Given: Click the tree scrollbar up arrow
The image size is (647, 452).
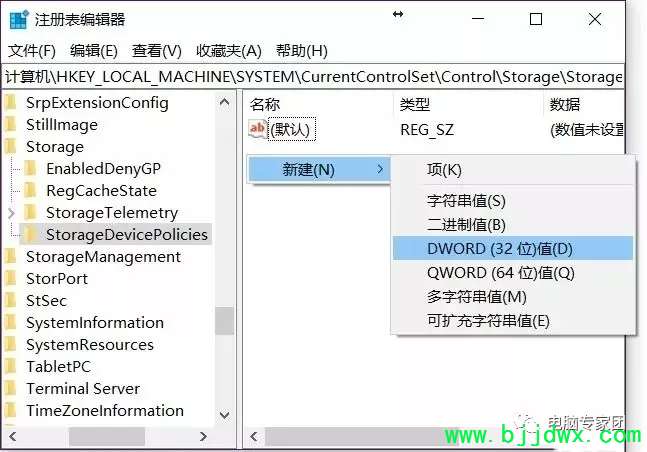Looking at the screenshot, I should 224,102.
